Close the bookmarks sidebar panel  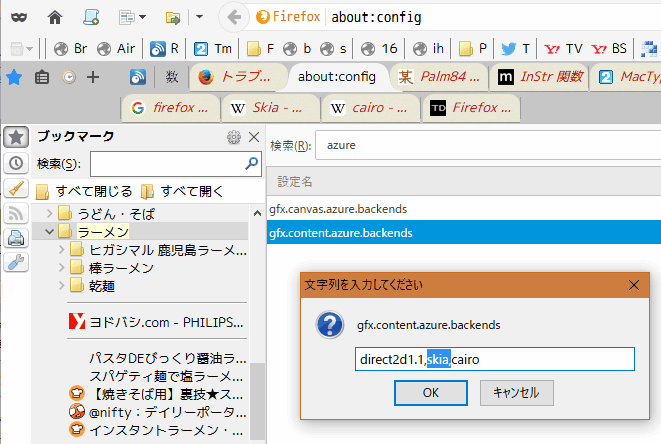[x=254, y=137]
